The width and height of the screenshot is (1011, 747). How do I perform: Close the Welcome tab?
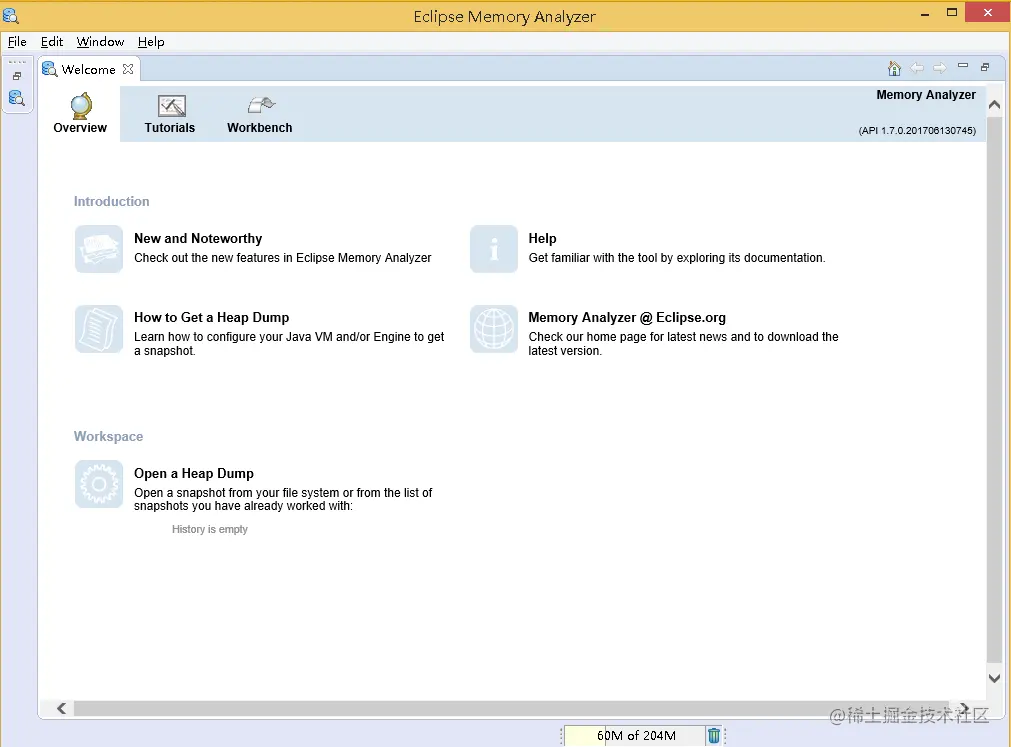coord(128,69)
